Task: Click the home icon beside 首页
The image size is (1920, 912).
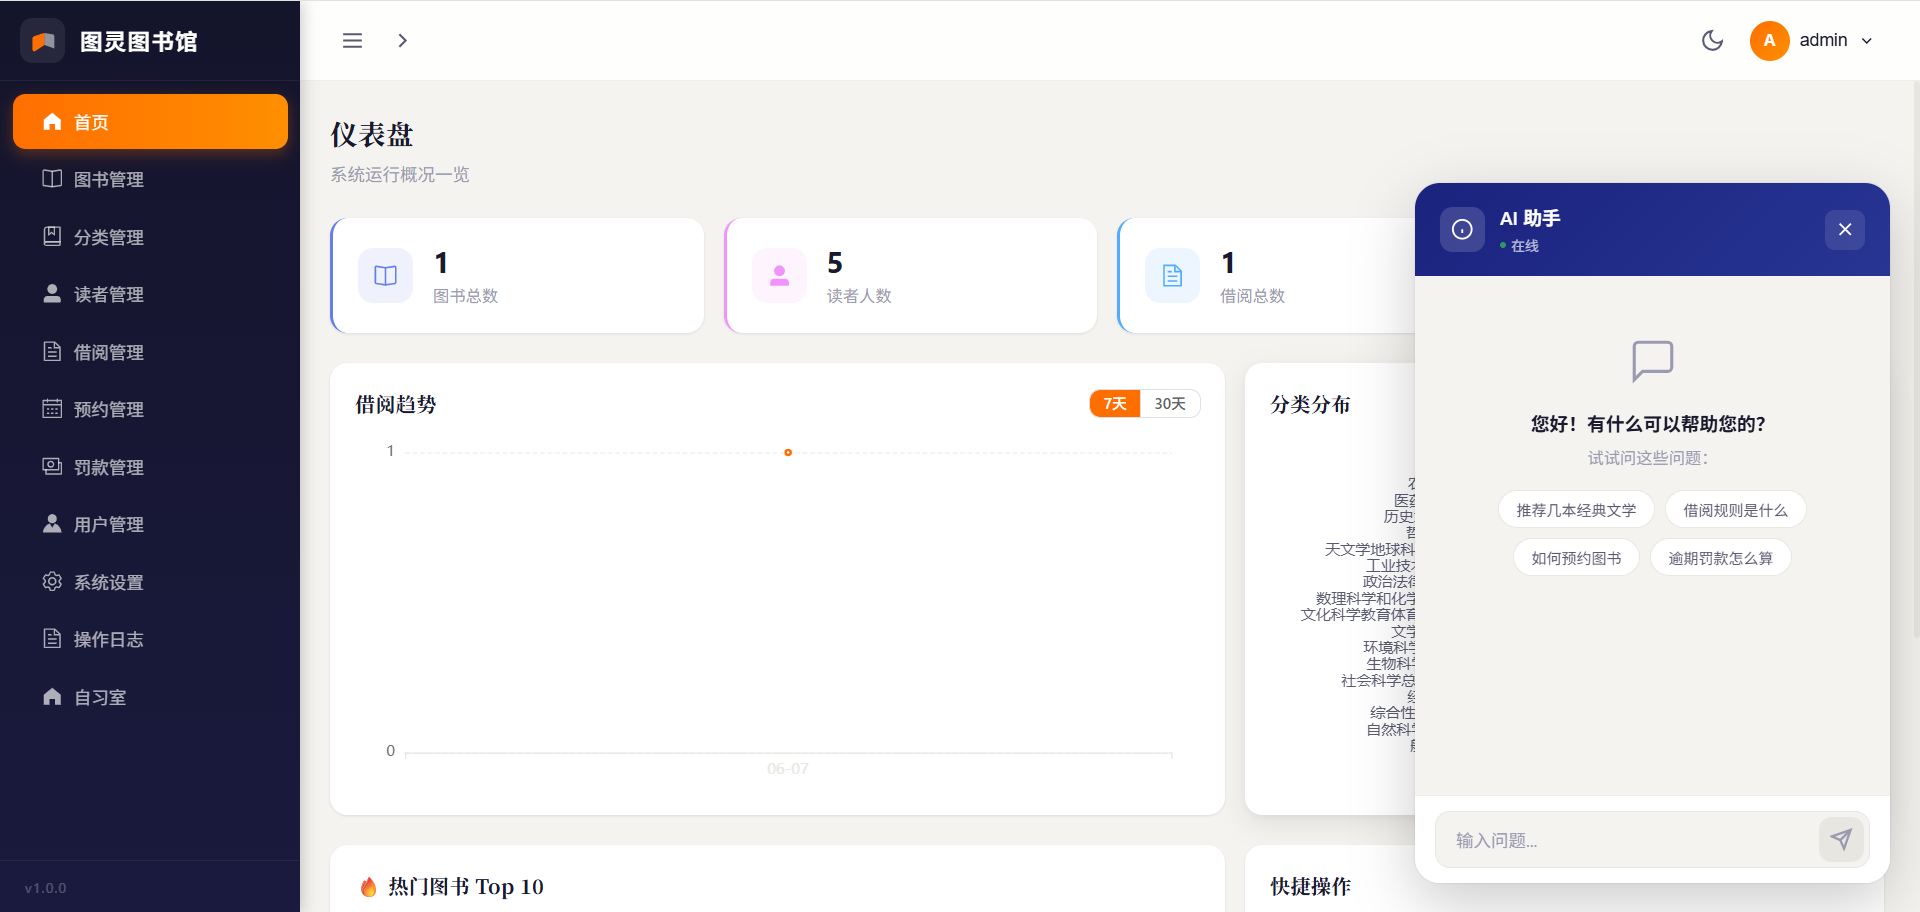Action: point(52,122)
